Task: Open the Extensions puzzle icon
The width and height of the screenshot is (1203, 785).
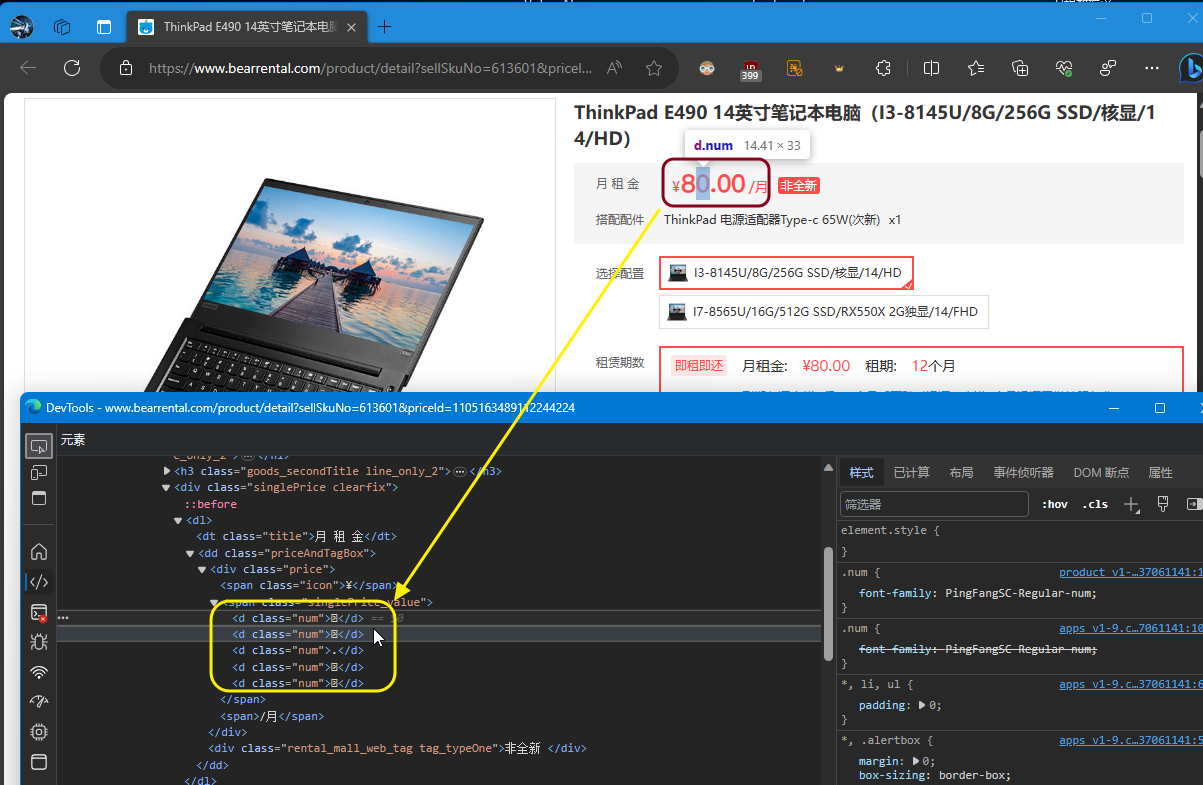Action: coord(883,68)
